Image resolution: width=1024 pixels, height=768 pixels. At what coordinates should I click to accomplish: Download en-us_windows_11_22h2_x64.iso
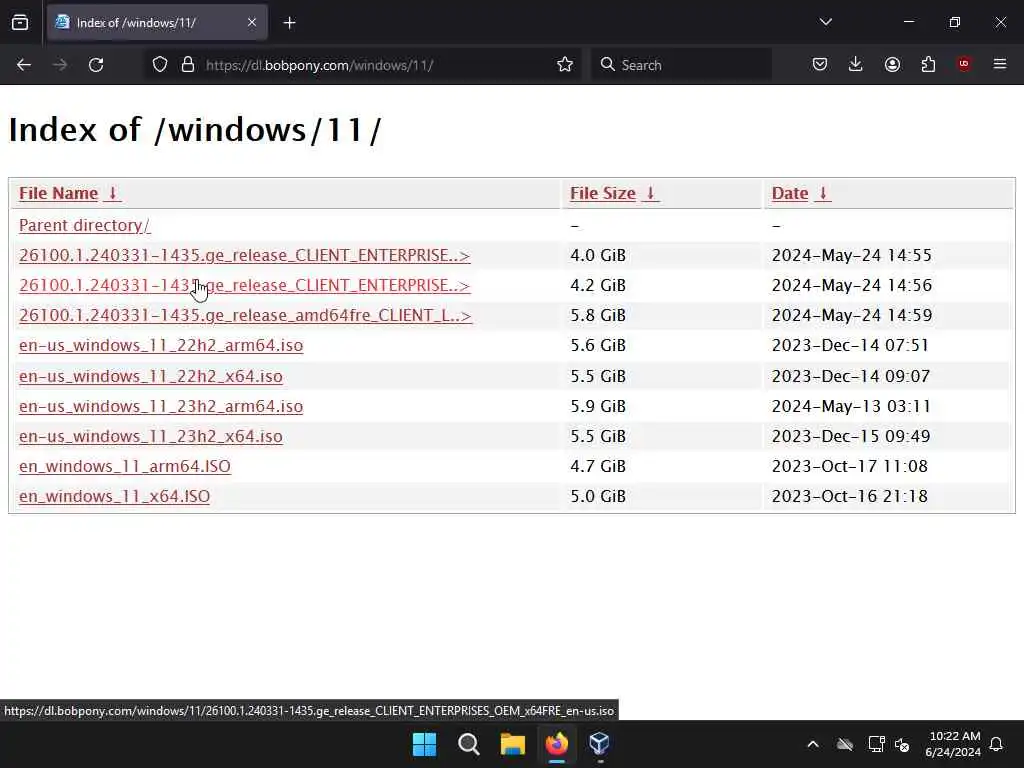pos(151,376)
